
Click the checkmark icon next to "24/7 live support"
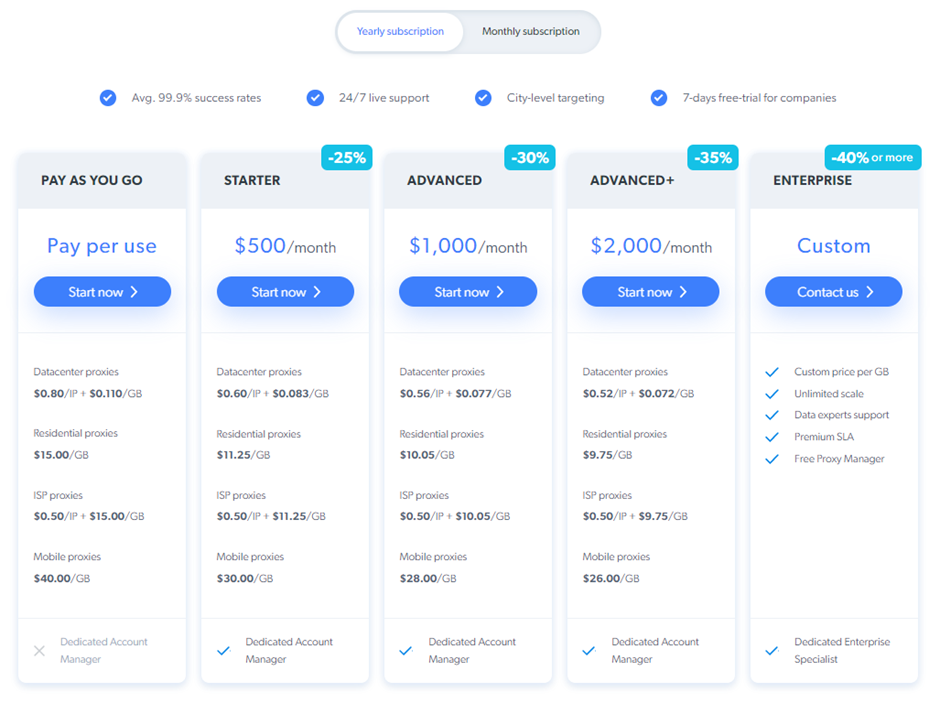click(315, 98)
